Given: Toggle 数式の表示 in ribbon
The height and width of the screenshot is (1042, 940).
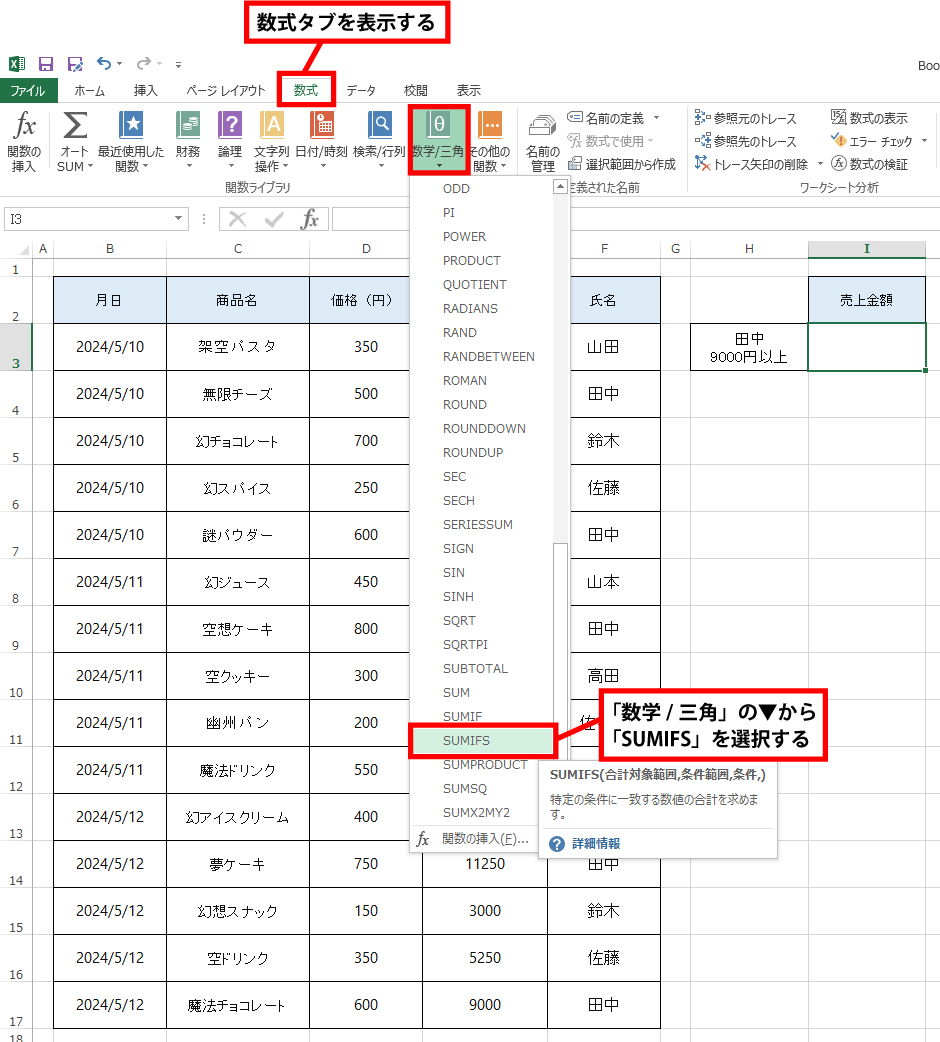Looking at the screenshot, I should [x=870, y=118].
